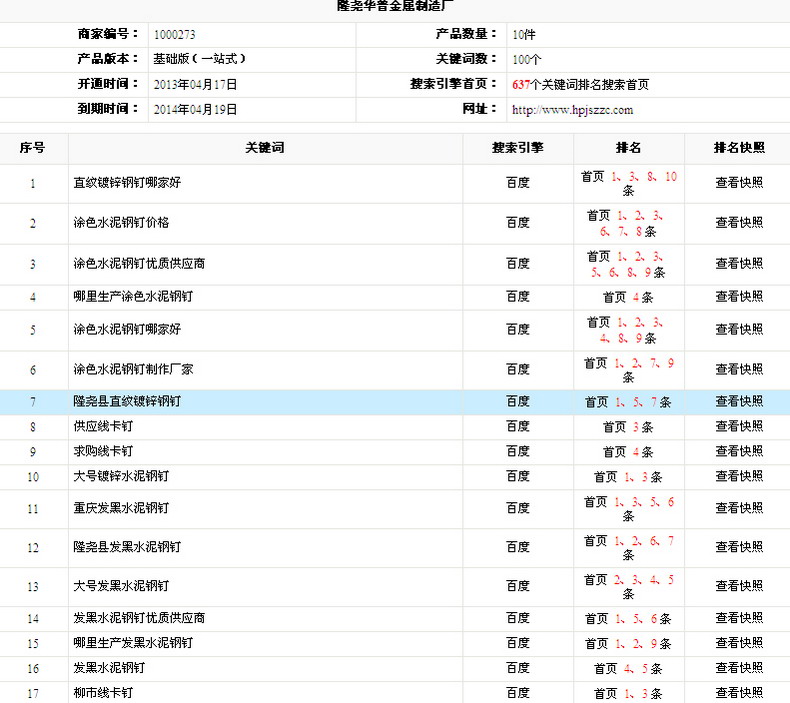Open 查看快照 for 哪里生产涂色水泥钢钉
Viewport: 790px width, 703px height.
click(x=739, y=297)
